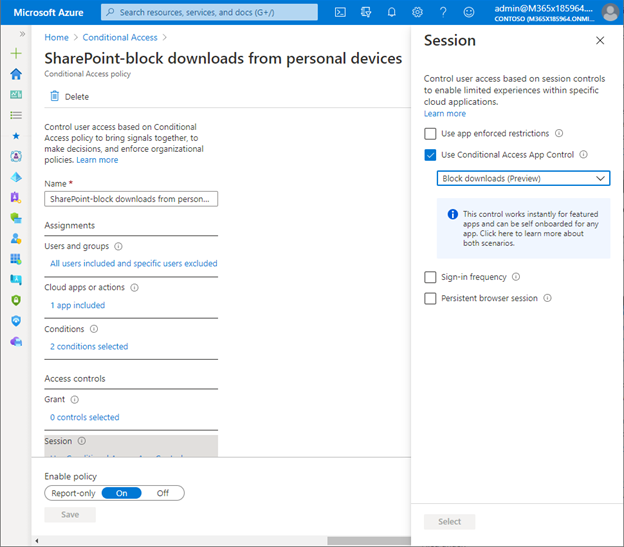This screenshot has width=624, height=547.
Task: Go to Conditional Access breadcrumb
Action: click(120, 37)
